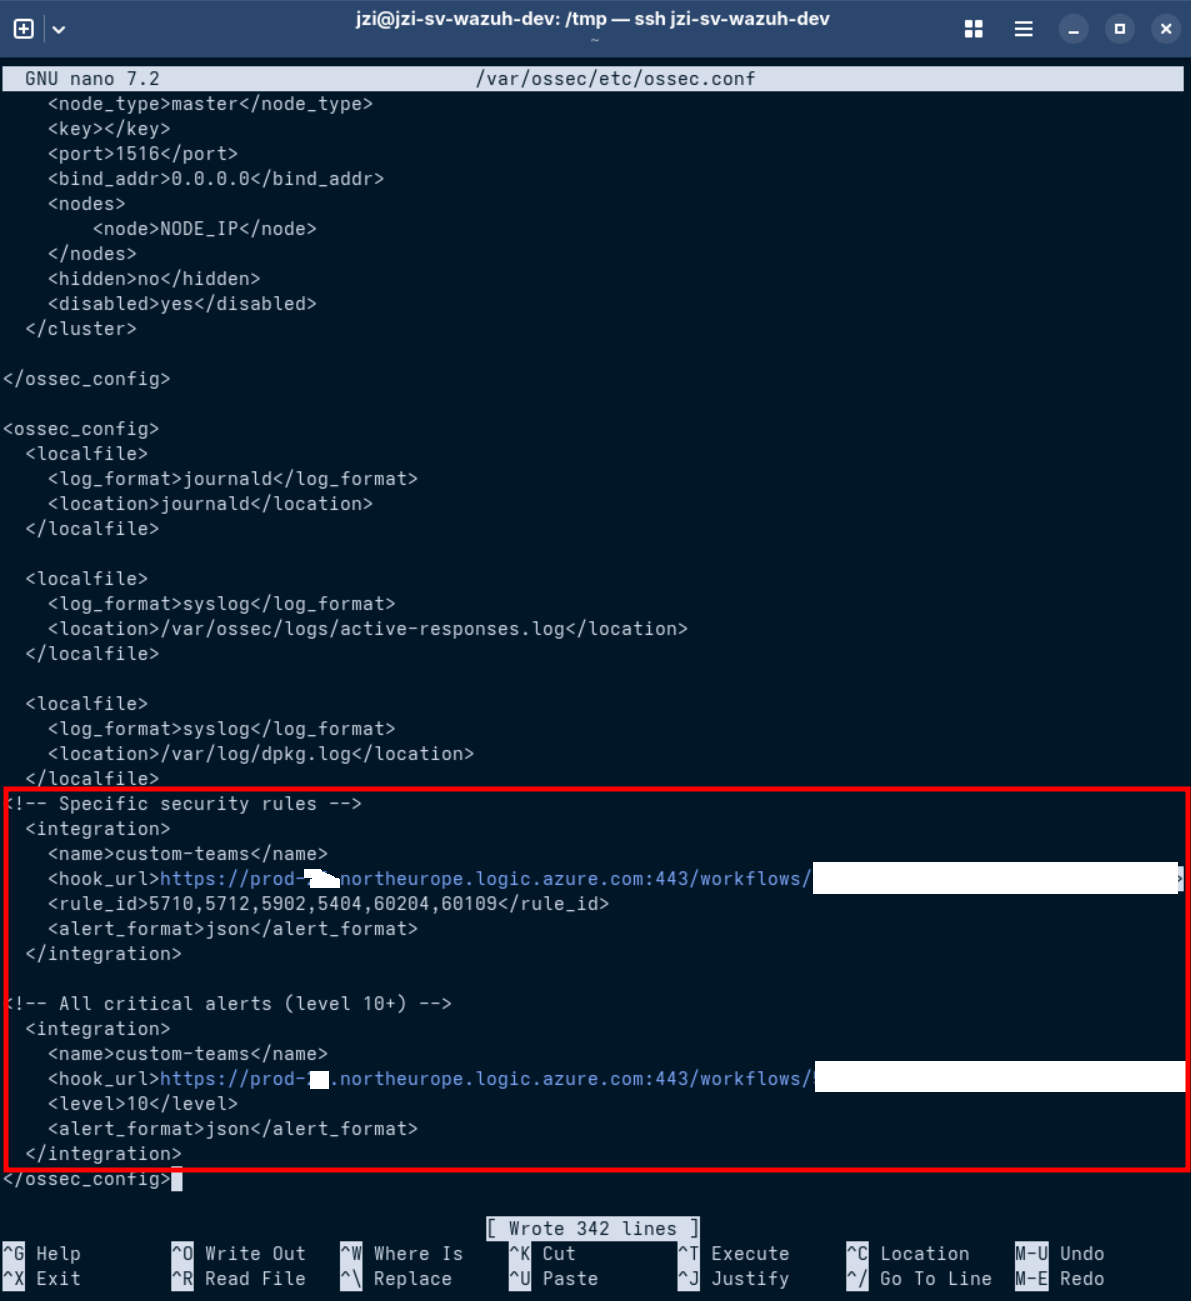Place cursor on node_type master line
Viewport: 1191px width, 1301px height.
pyautogui.click(x=210, y=104)
